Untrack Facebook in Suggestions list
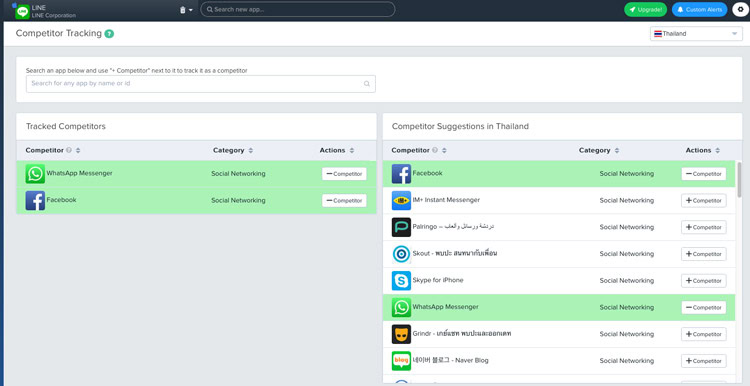This screenshot has width=750, height=386. (x=704, y=174)
